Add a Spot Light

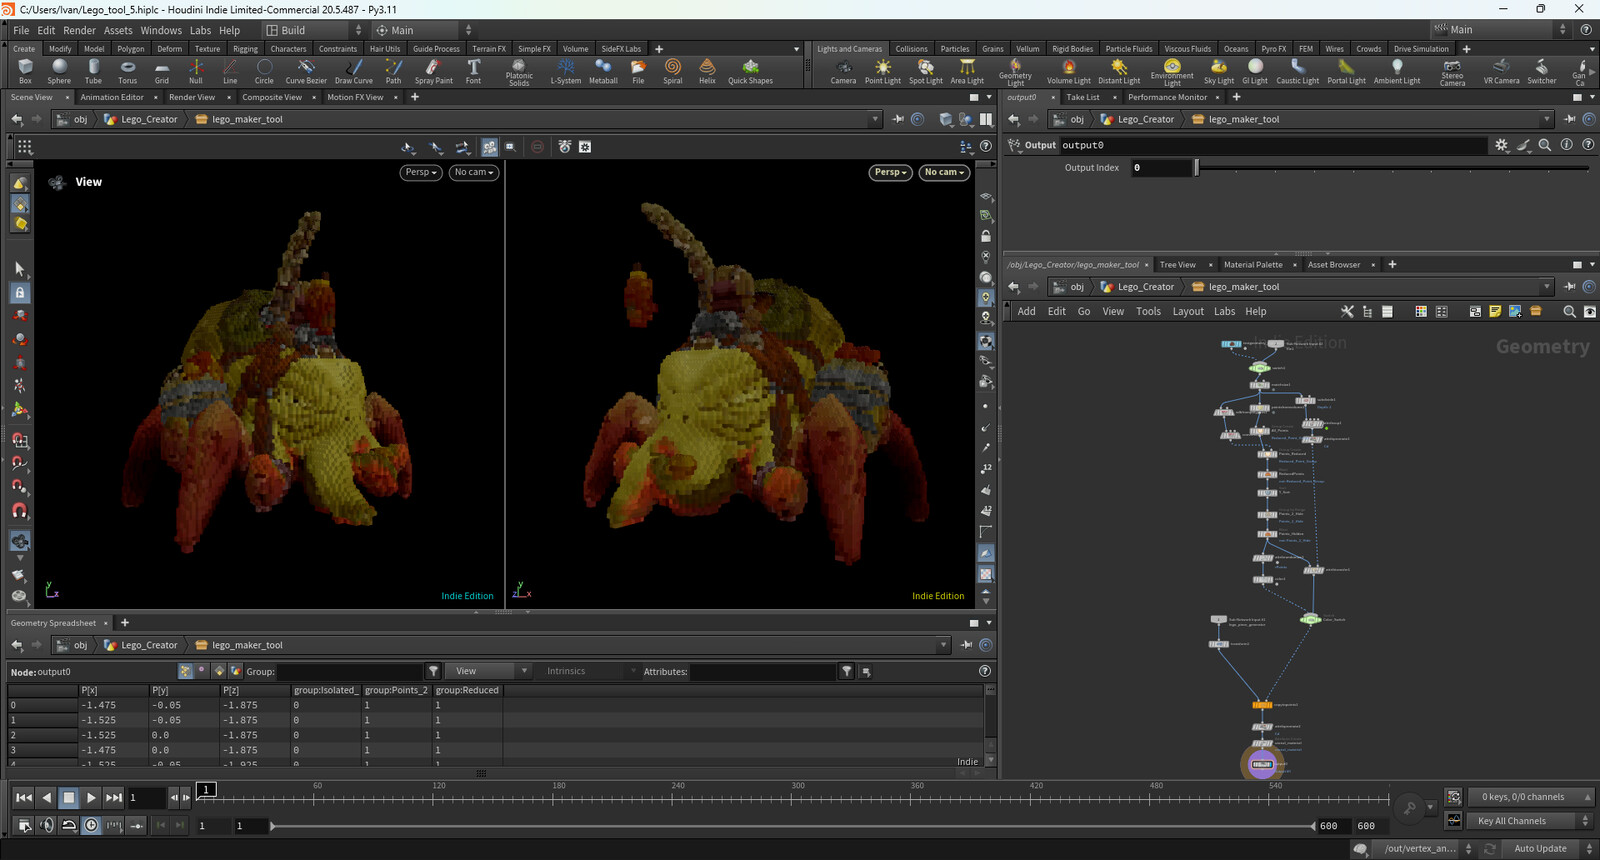925,71
